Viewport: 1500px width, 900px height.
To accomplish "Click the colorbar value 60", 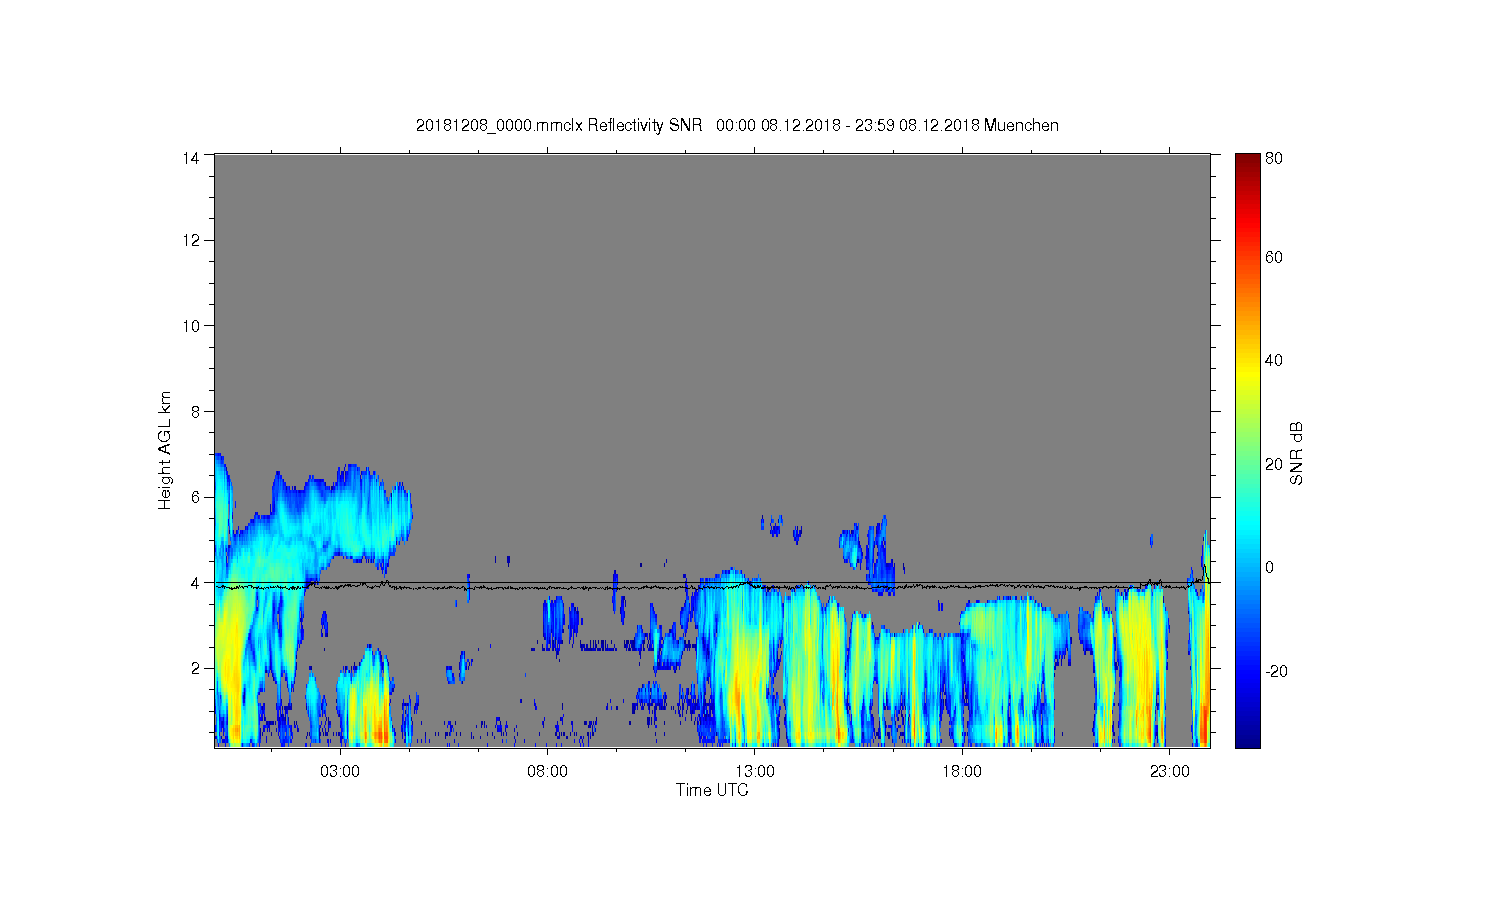I will pos(1274,258).
